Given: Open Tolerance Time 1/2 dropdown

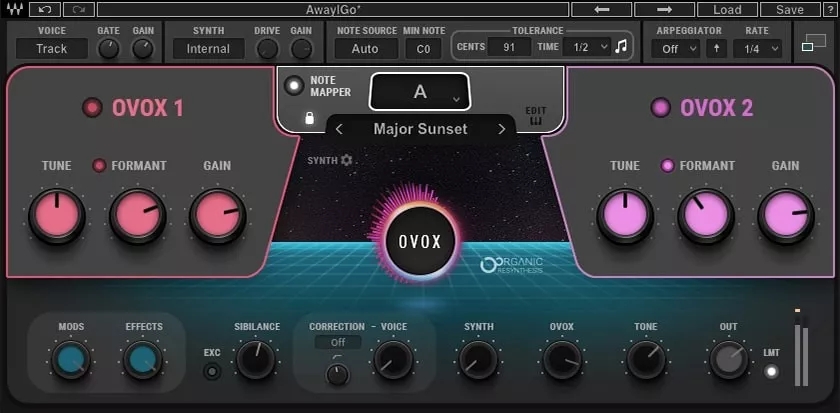Looking at the screenshot, I should [x=586, y=47].
